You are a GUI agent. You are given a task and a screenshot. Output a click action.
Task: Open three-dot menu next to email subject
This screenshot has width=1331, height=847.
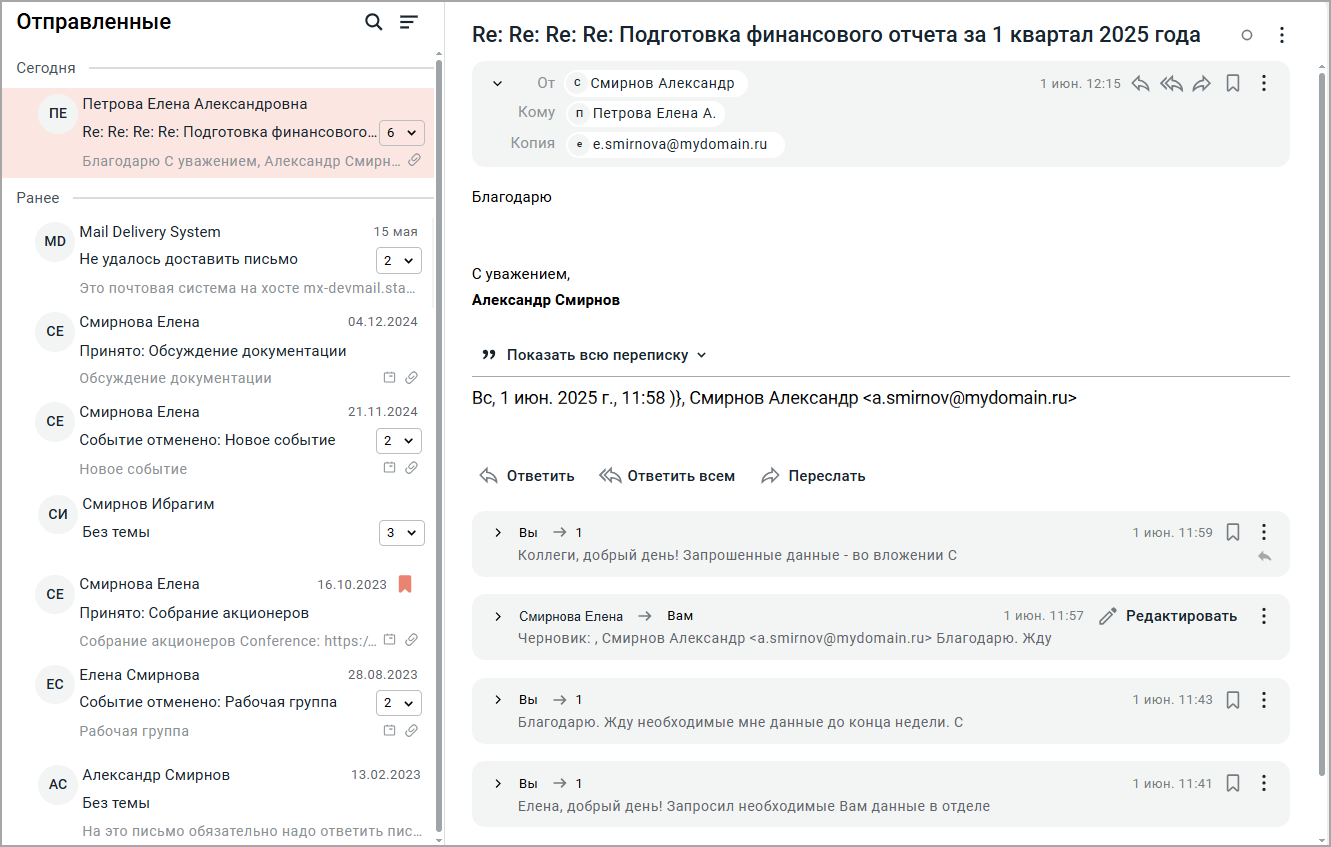pos(1282,35)
